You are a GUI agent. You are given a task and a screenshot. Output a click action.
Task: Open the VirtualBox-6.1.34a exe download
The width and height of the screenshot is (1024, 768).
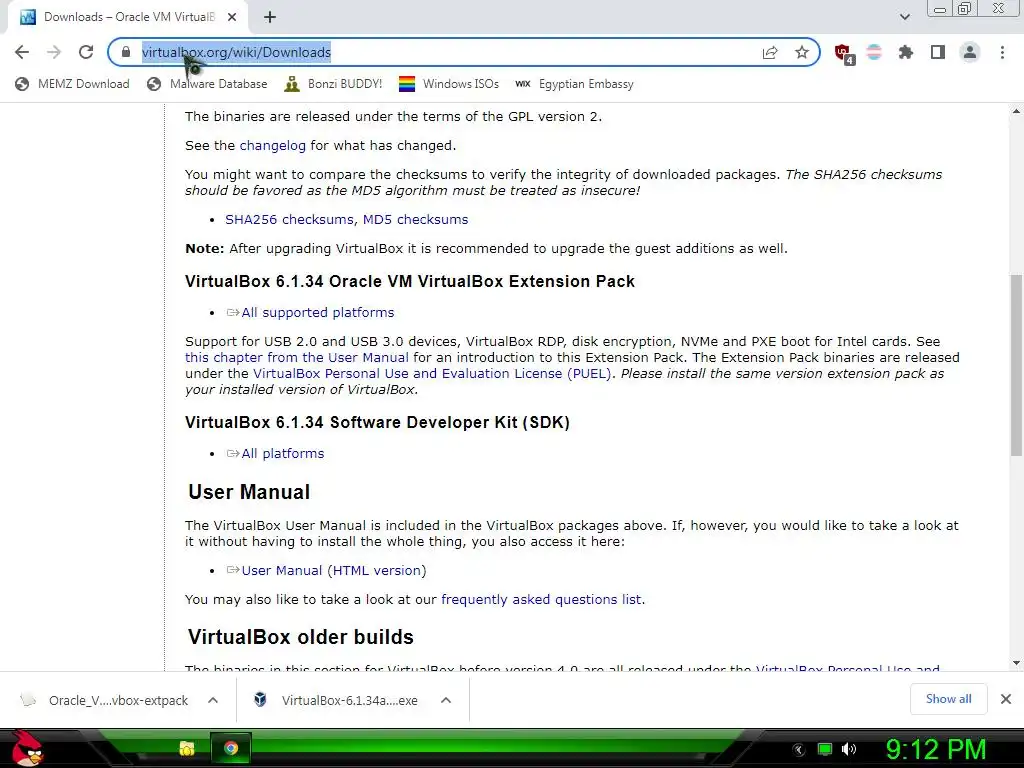coord(338,701)
